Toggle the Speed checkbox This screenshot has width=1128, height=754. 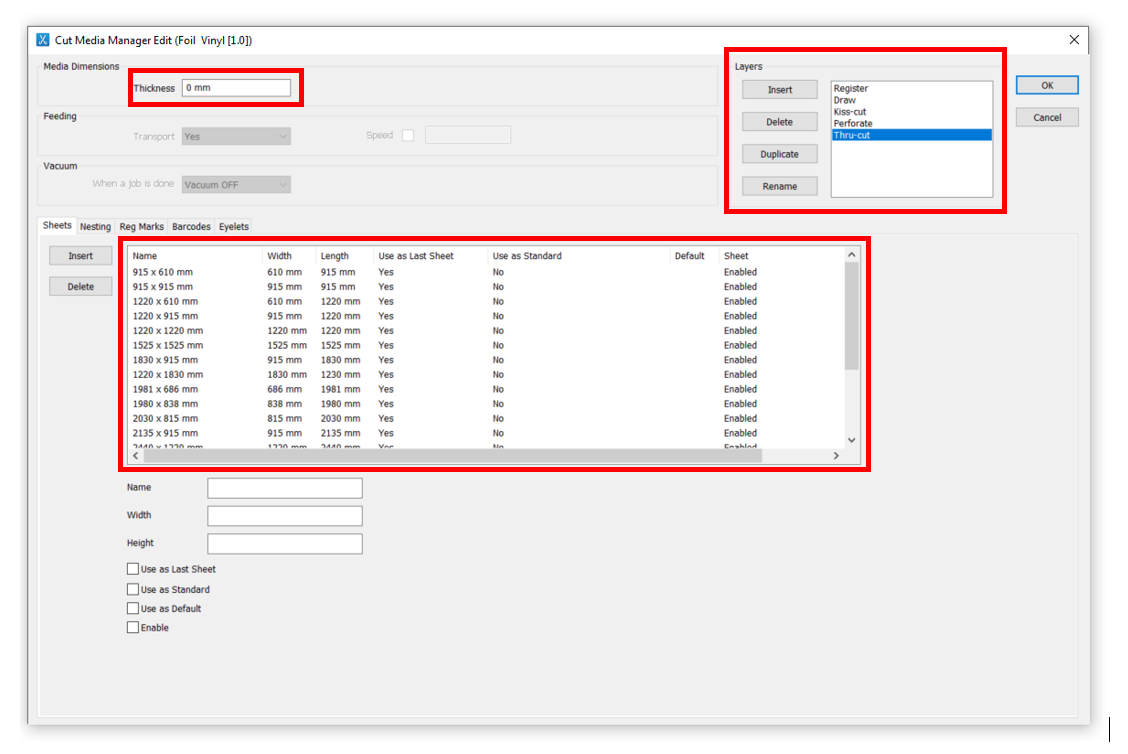408,135
